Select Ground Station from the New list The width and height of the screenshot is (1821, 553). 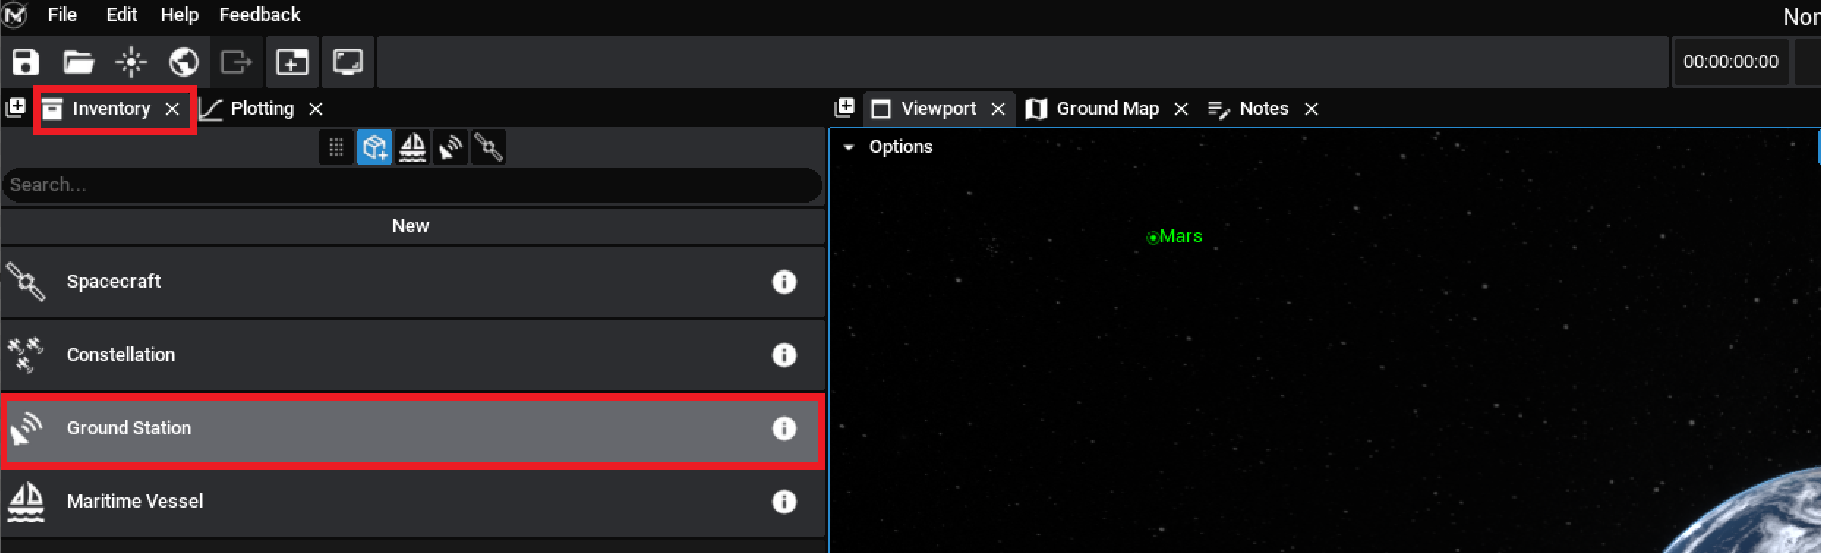128,428
